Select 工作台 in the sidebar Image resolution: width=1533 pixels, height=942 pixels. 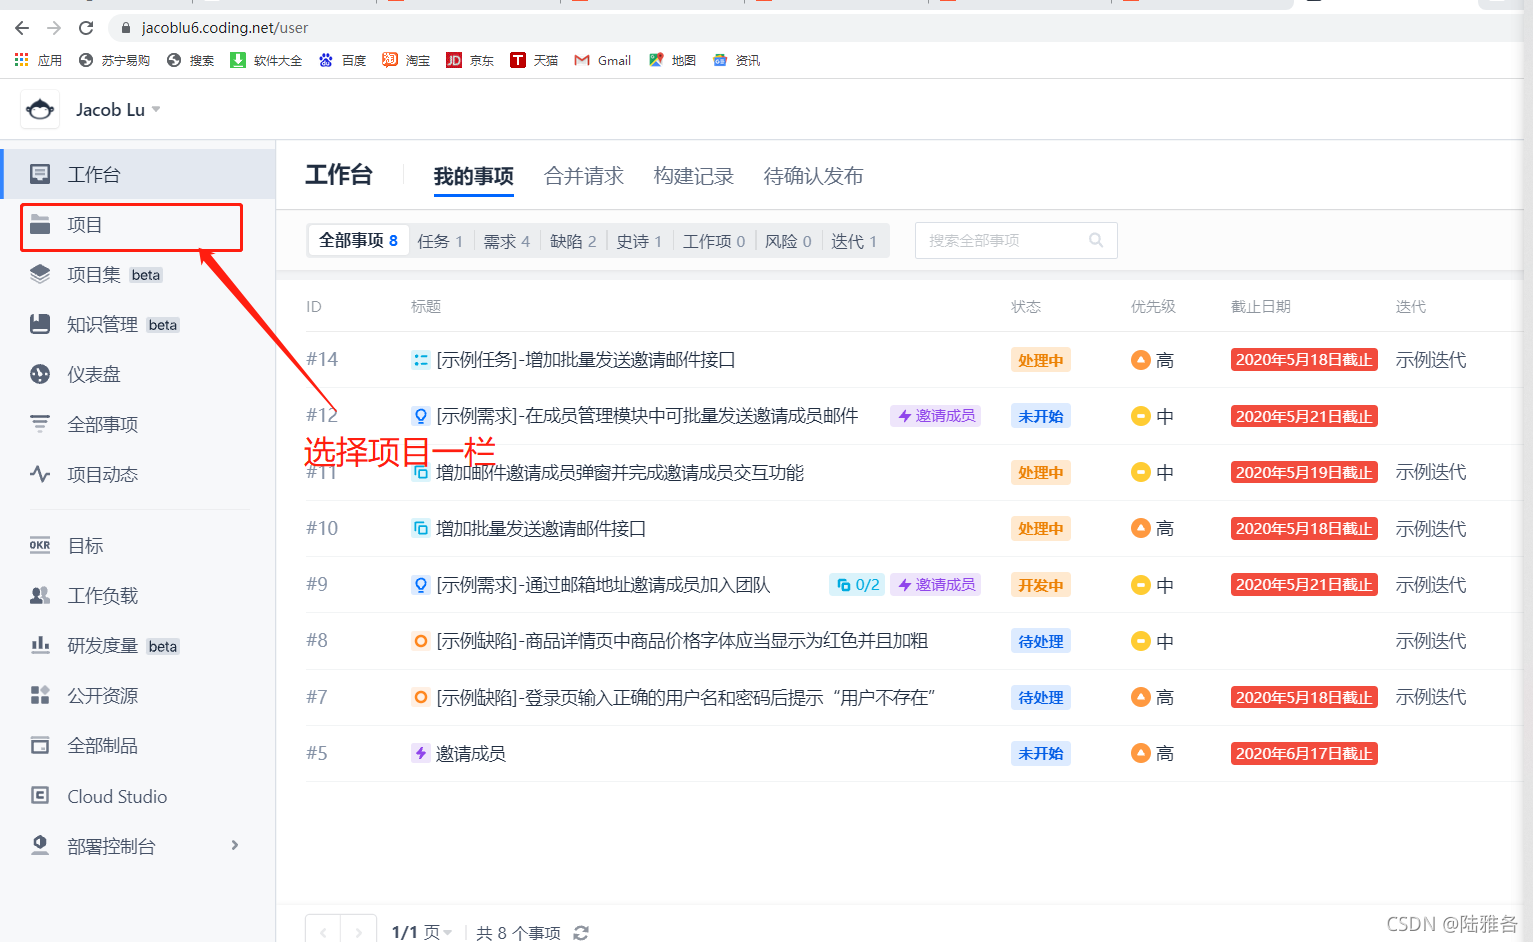tap(138, 174)
